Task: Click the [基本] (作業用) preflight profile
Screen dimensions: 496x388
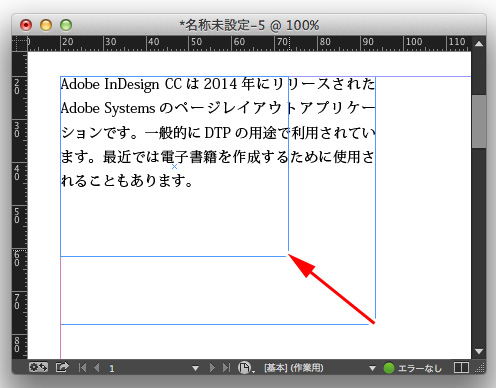Action: click(294, 368)
